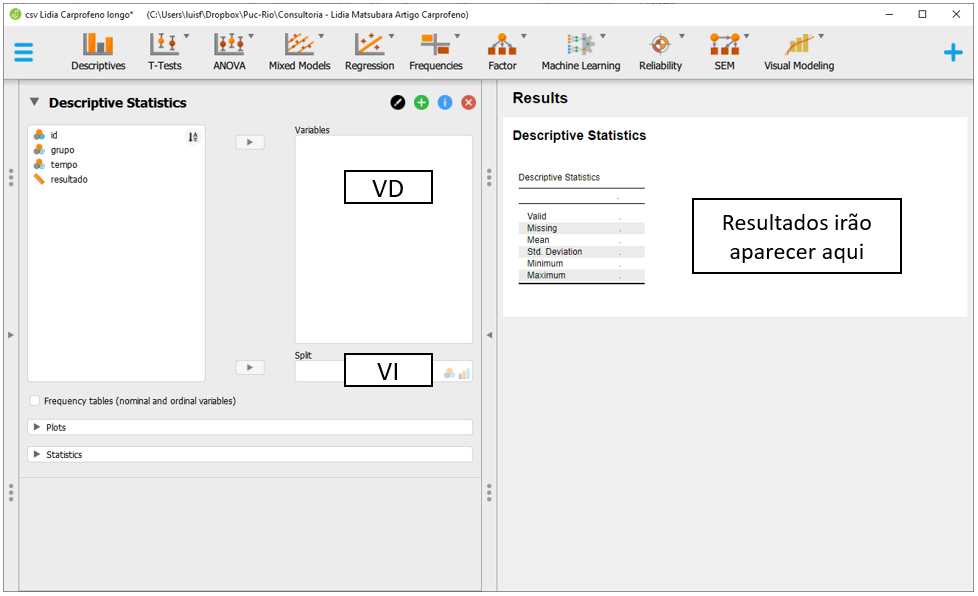Viewport: 978px width, 596px height.
Task: Open the Reliability menu
Action: tap(660, 52)
